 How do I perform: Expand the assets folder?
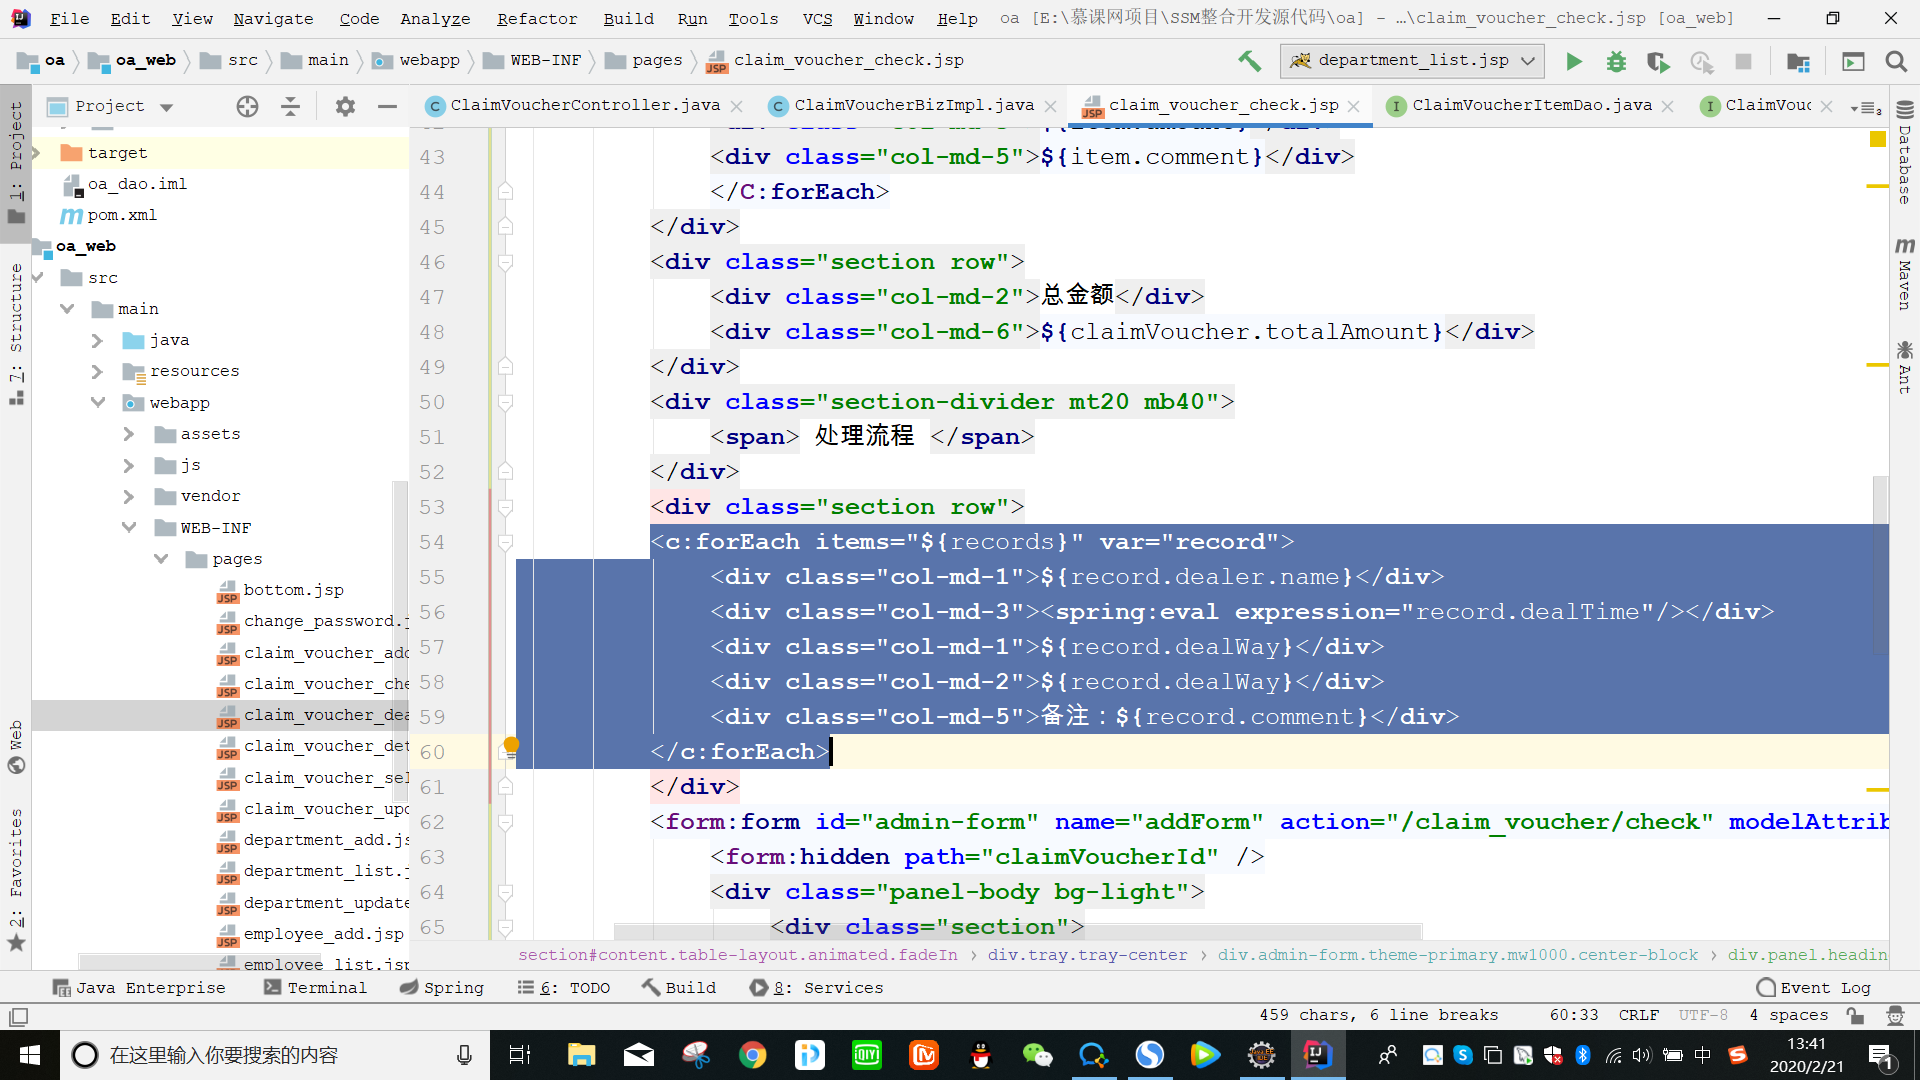click(128, 434)
